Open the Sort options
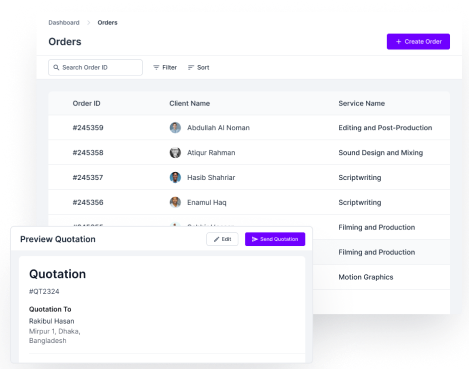This screenshot has height=369, width=469. (x=198, y=67)
